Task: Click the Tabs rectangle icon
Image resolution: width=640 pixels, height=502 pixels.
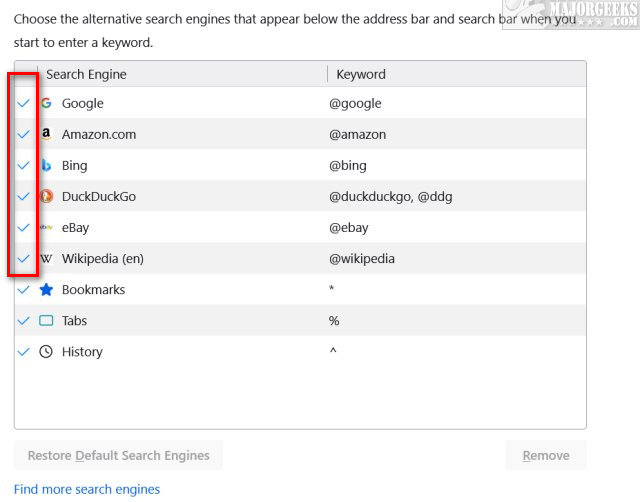Action: pyautogui.click(x=46, y=321)
